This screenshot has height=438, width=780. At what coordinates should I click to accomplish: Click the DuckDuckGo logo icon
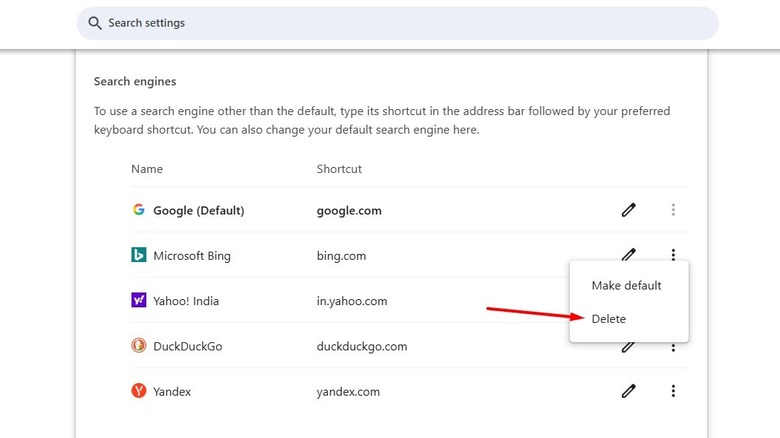click(x=139, y=346)
